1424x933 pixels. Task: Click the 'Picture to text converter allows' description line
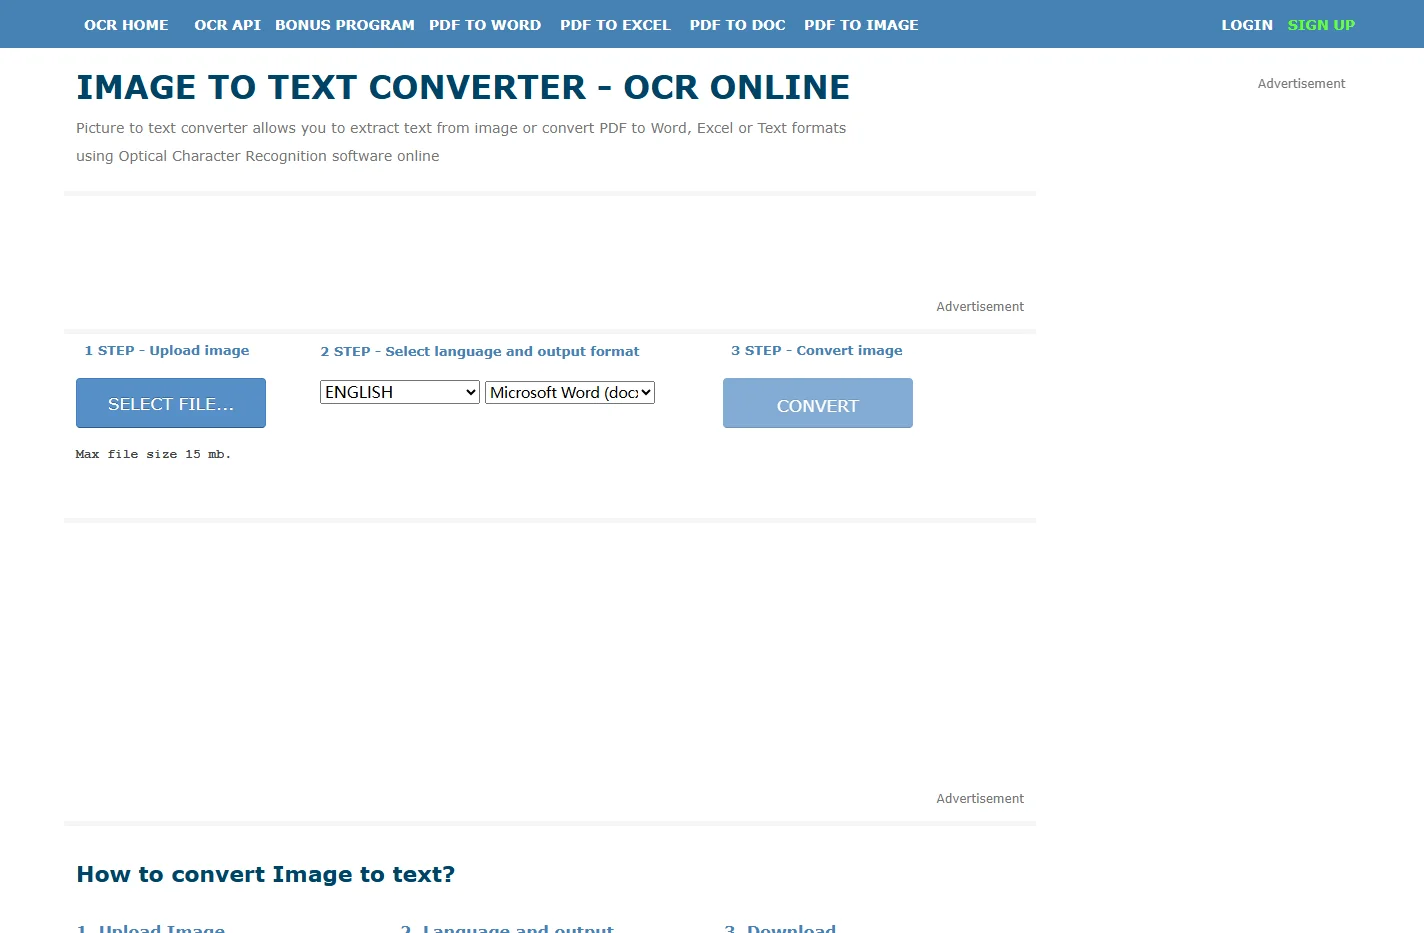click(461, 128)
